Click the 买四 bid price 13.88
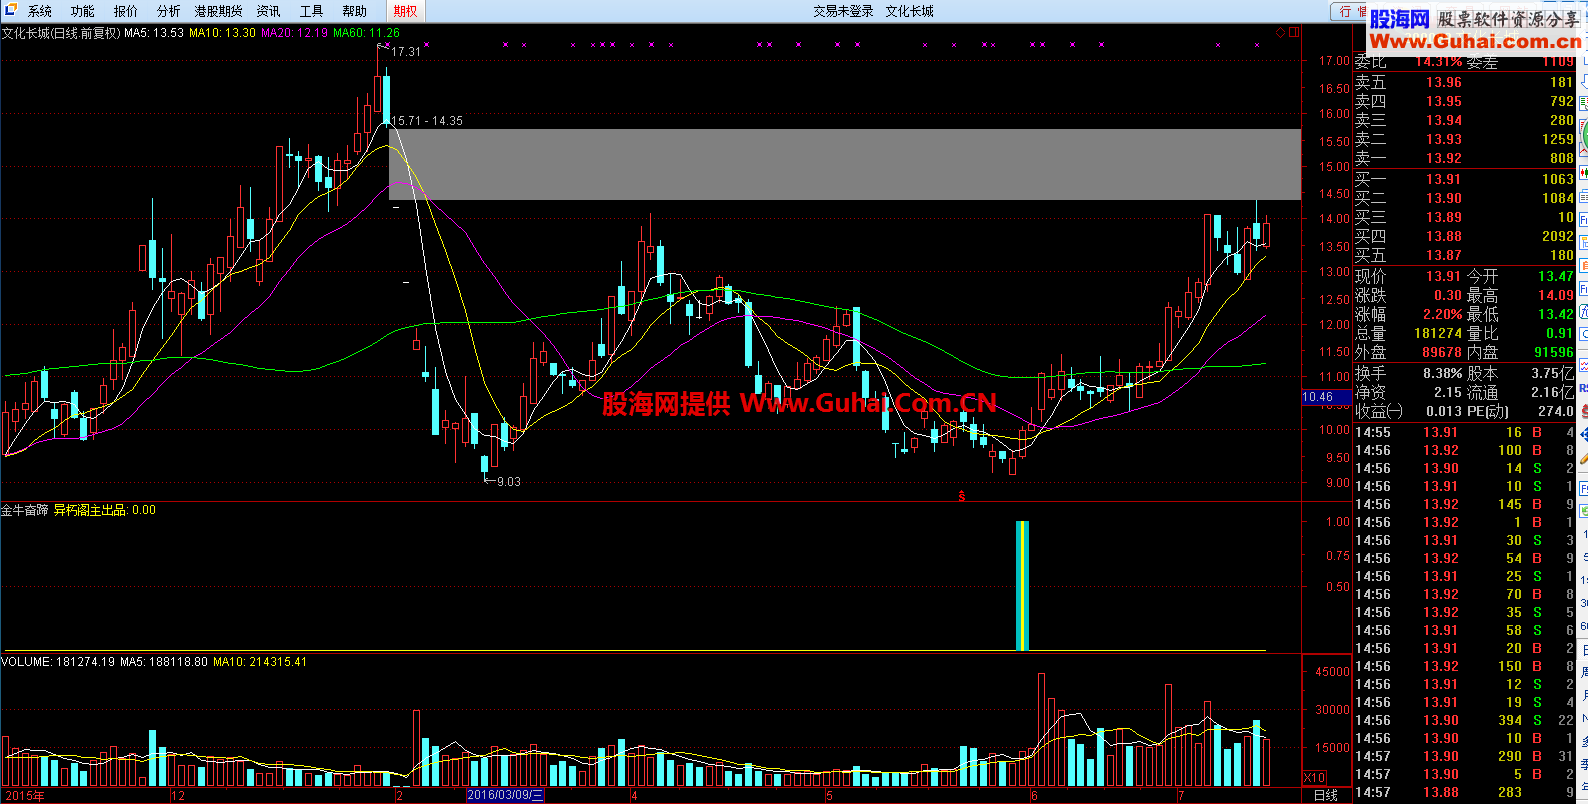This screenshot has width=1588, height=804. coord(1444,237)
